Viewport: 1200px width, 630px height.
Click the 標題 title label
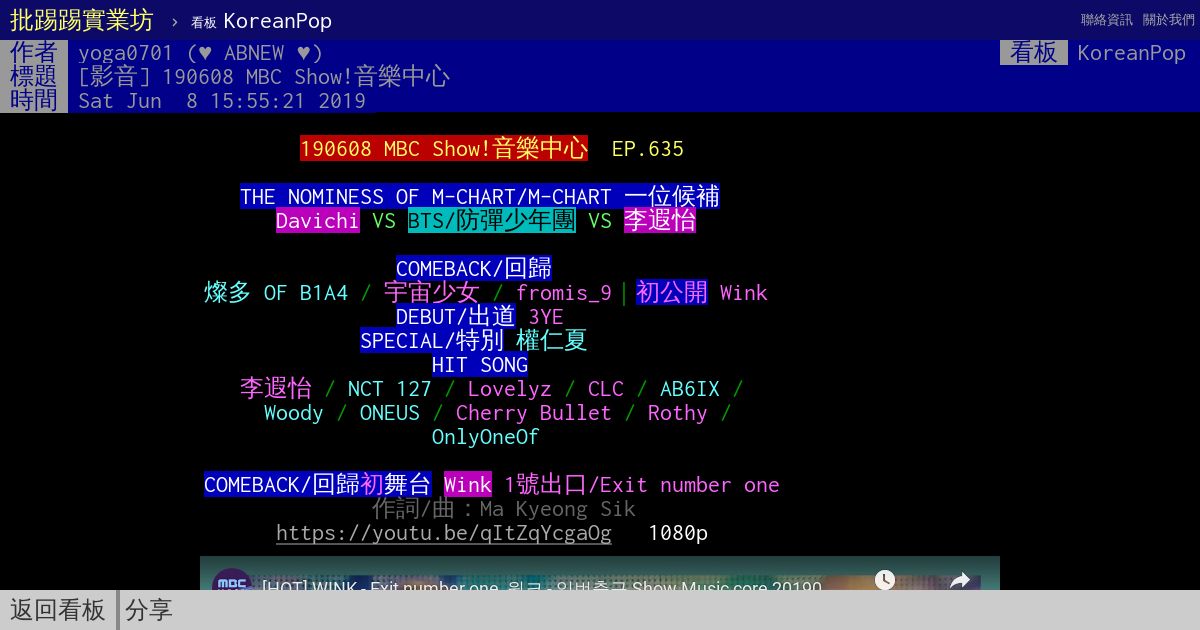34,77
